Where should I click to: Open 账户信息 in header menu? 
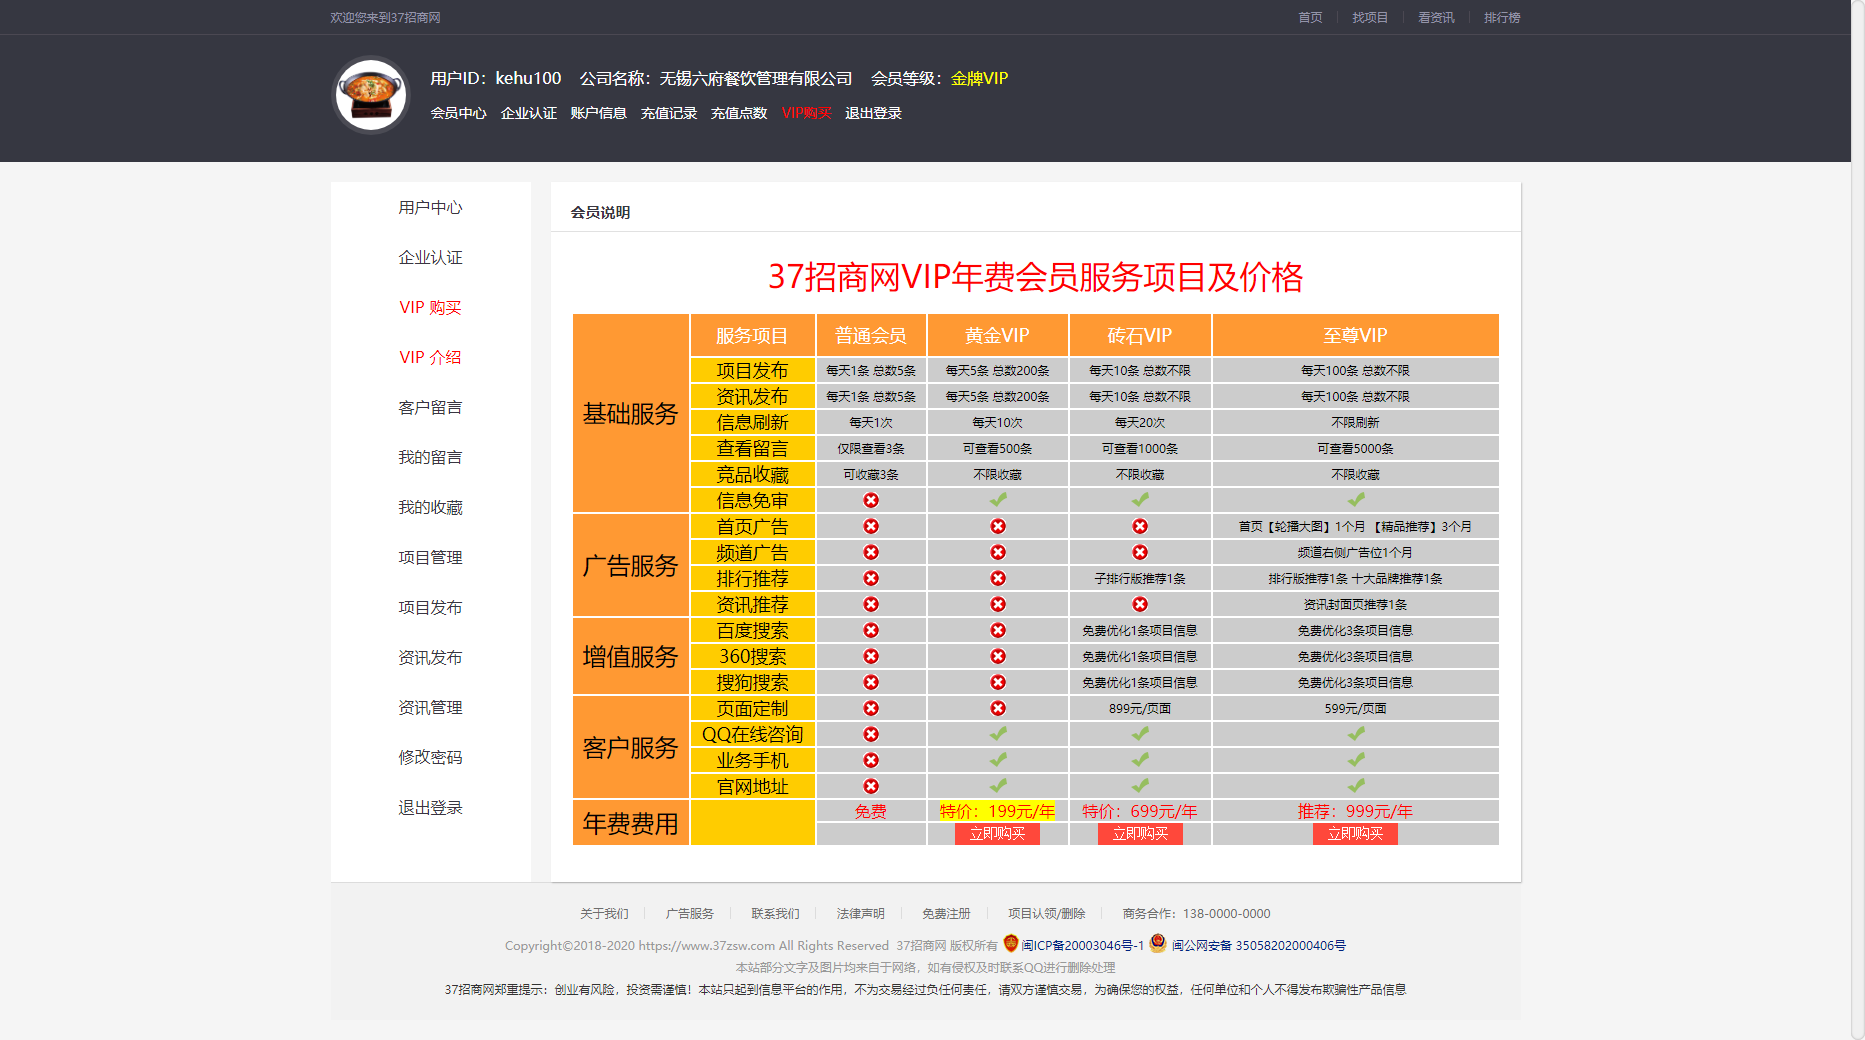(599, 113)
